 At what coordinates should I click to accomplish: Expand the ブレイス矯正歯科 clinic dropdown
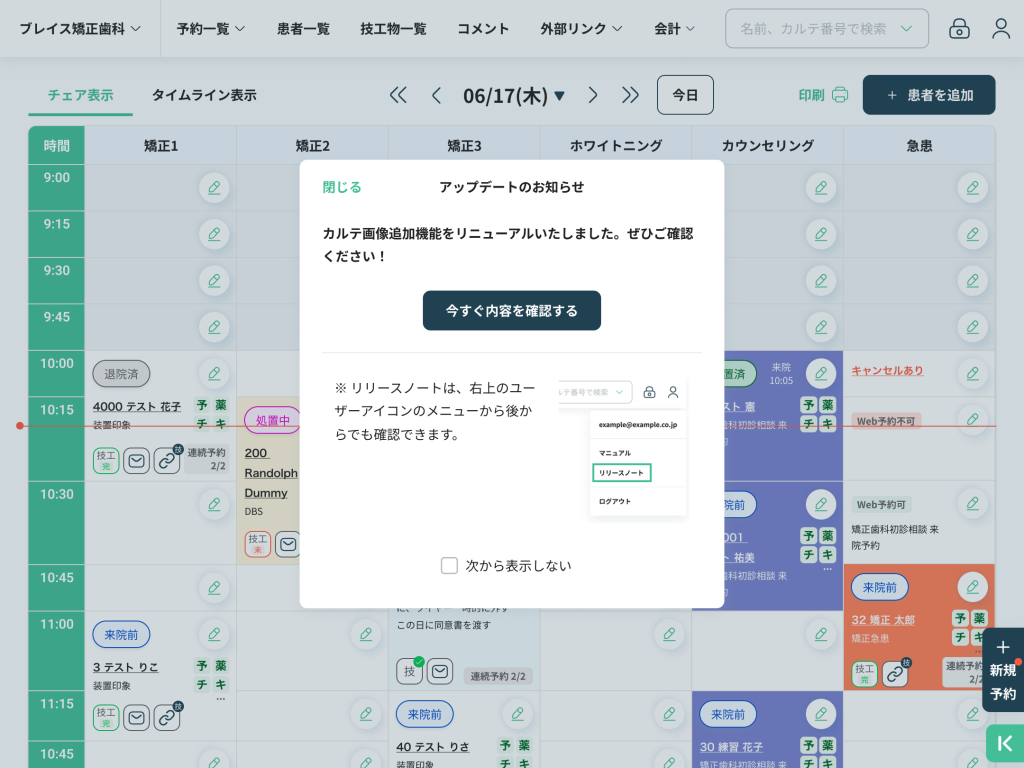click(80, 29)
